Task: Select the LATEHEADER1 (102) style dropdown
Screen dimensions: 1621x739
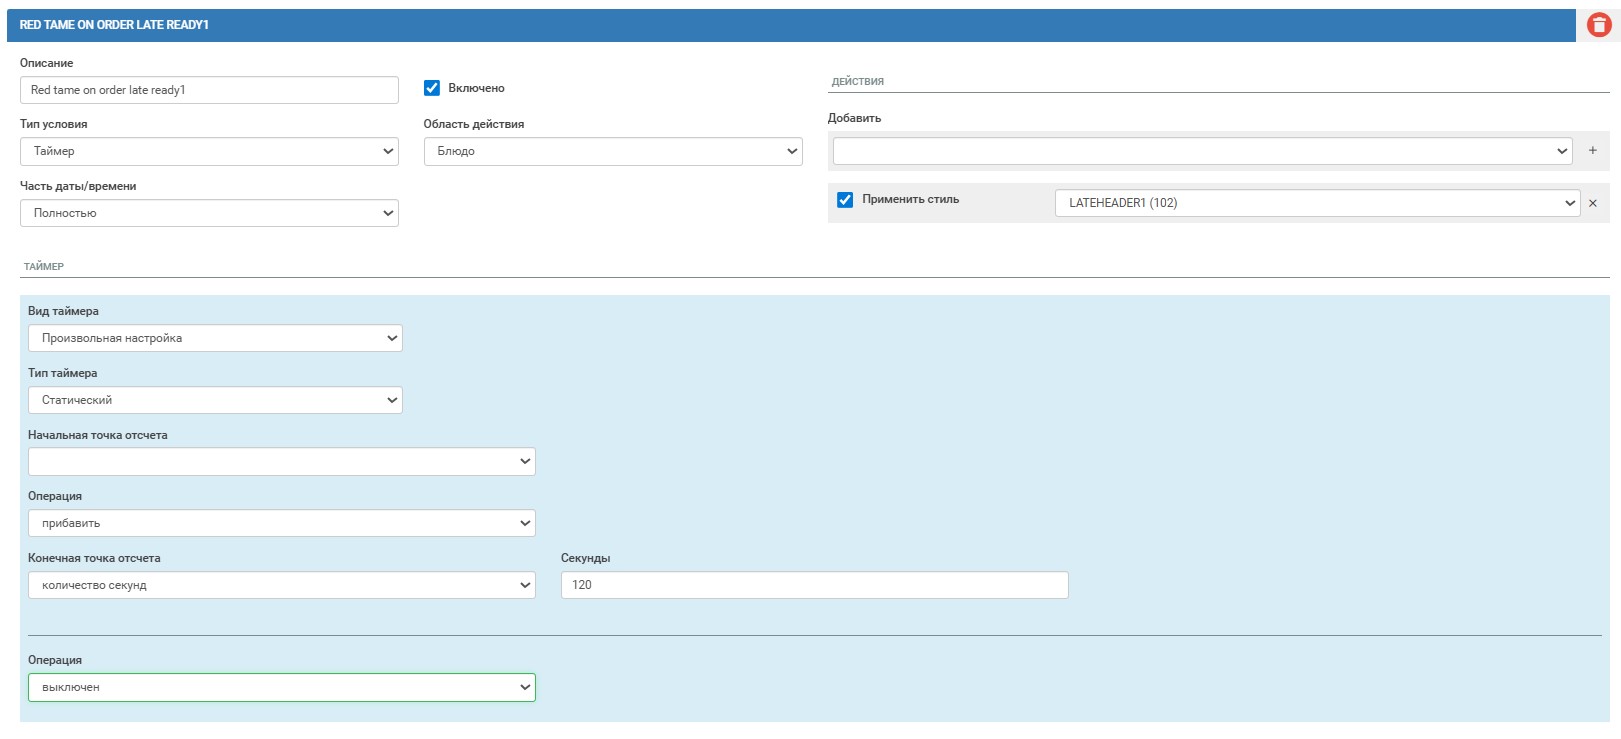Action: tap(1316, 203)
